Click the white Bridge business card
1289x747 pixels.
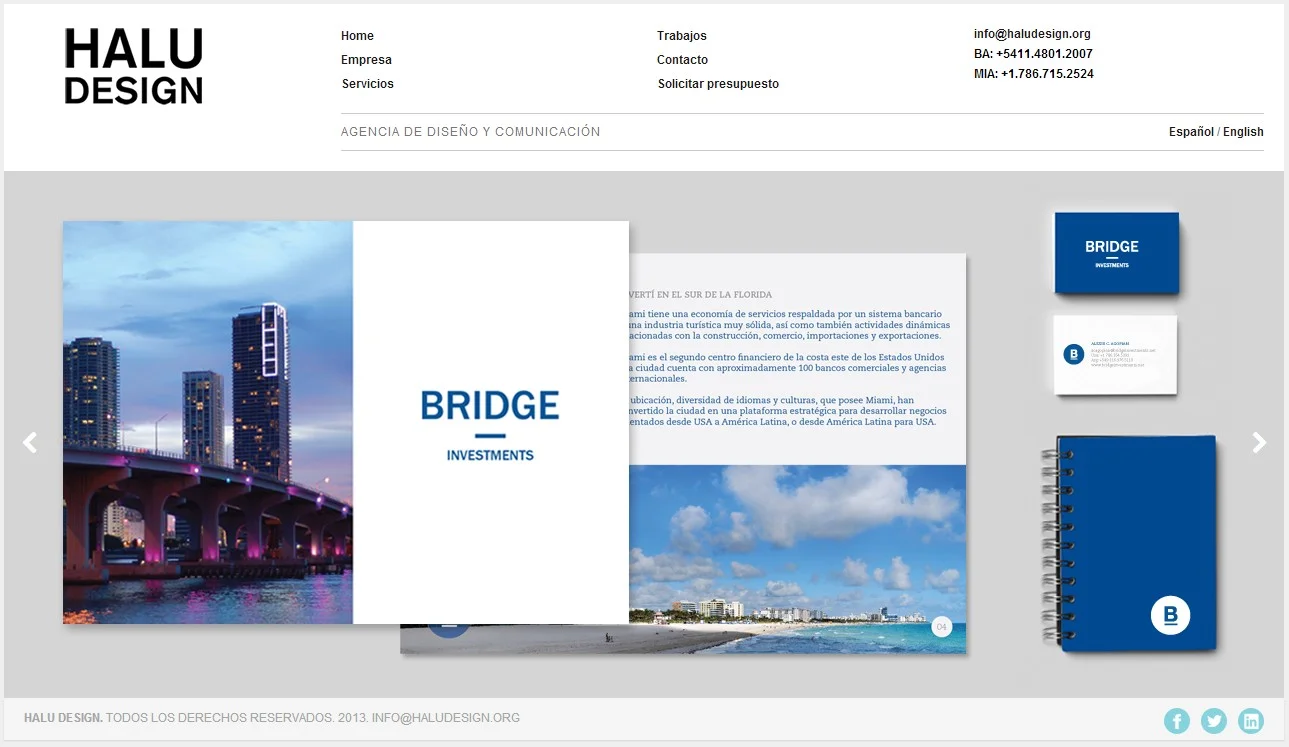point(1115,355)
